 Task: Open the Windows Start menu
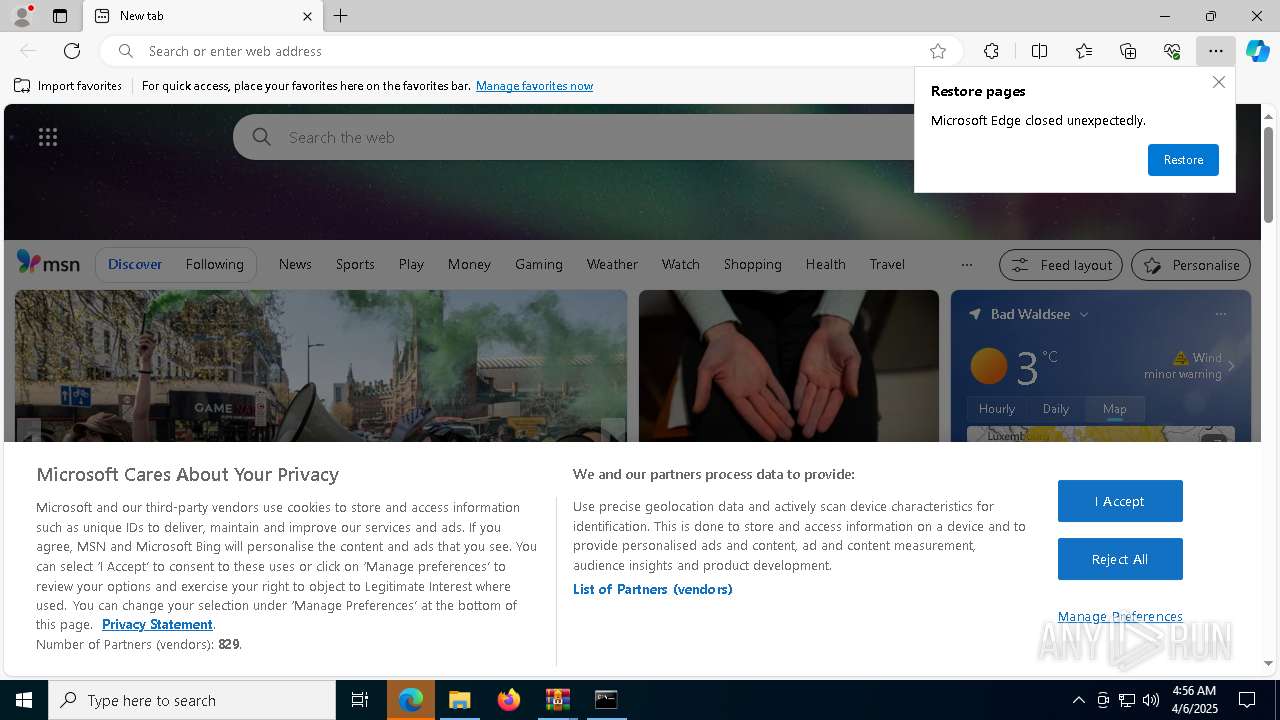click(24, 700)
